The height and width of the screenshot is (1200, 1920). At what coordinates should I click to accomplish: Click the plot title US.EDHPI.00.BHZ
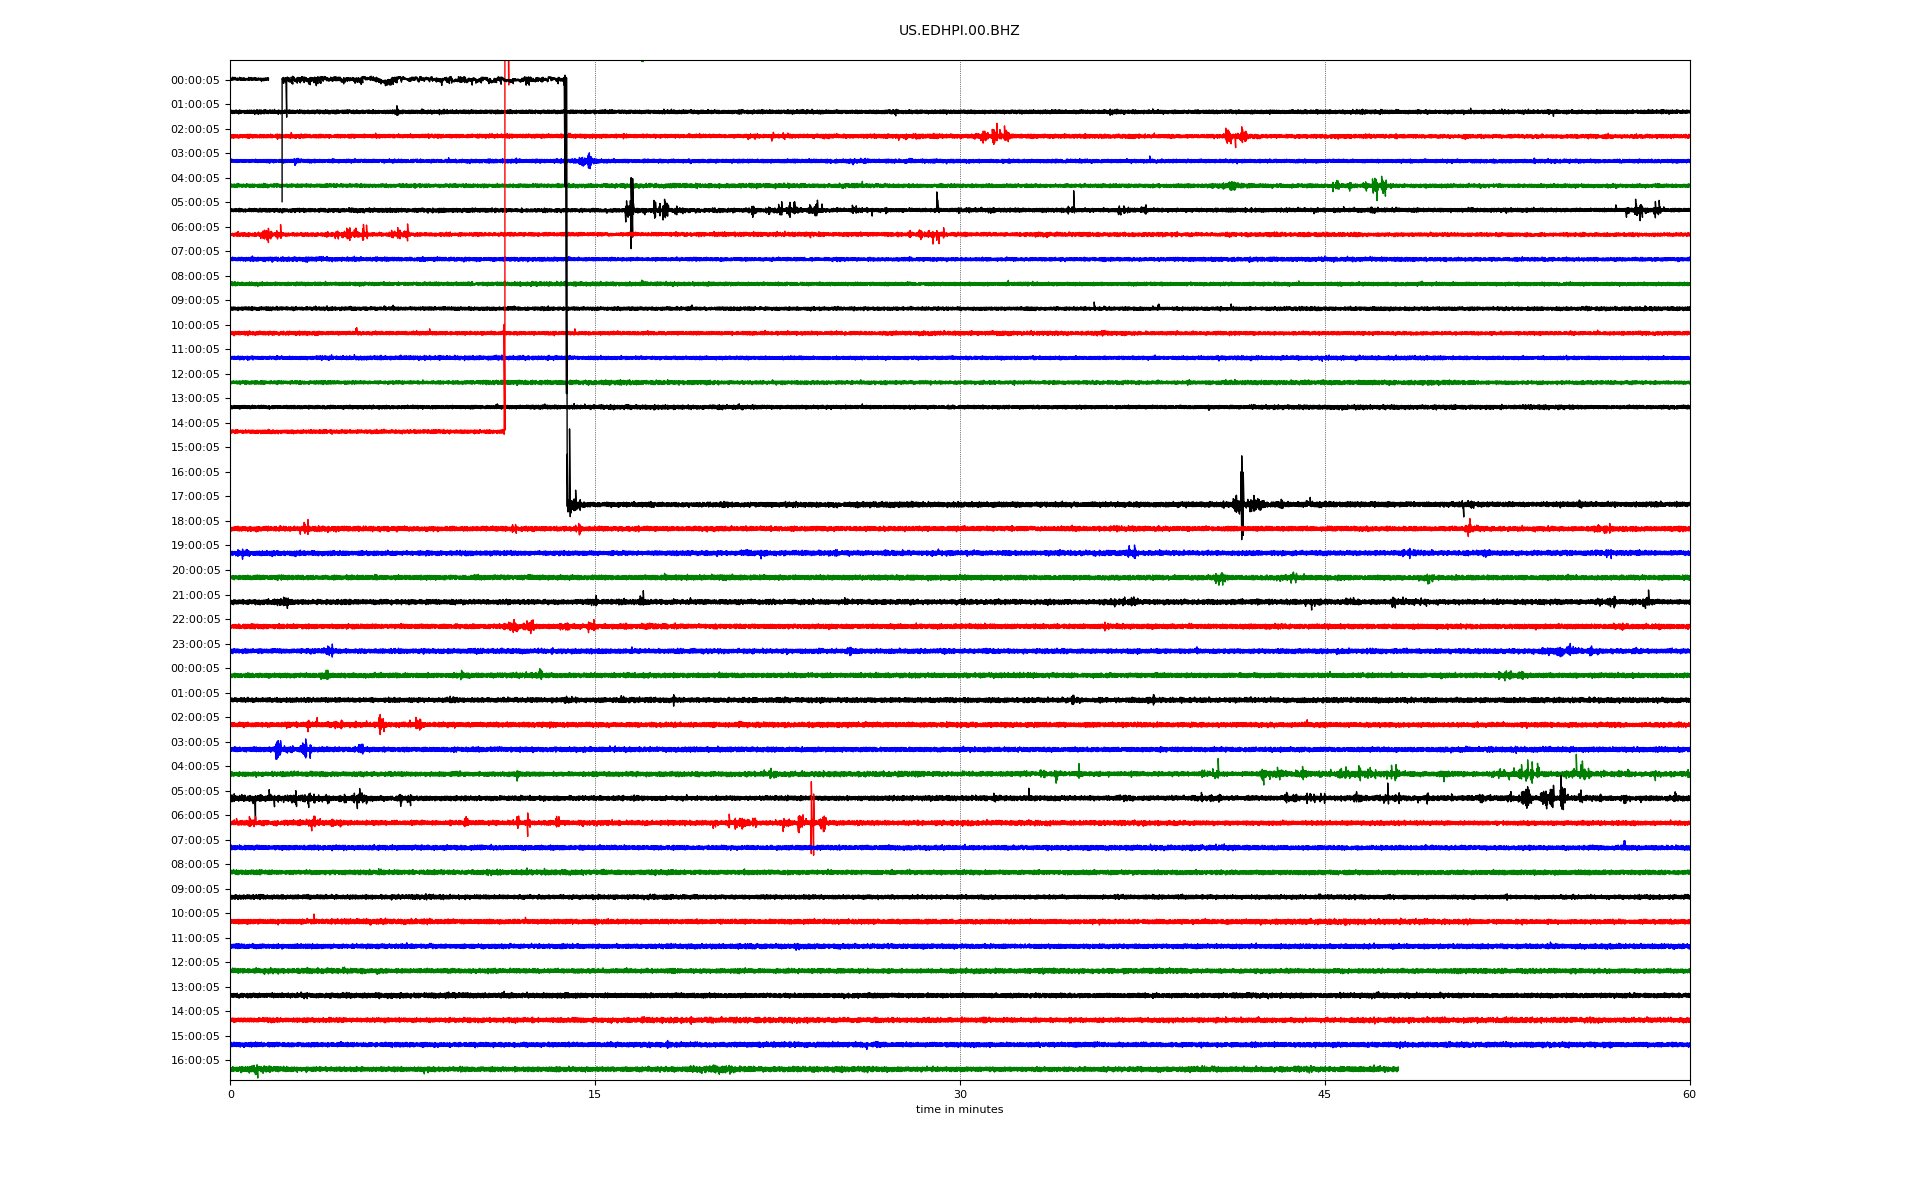(x=959, y=31)
